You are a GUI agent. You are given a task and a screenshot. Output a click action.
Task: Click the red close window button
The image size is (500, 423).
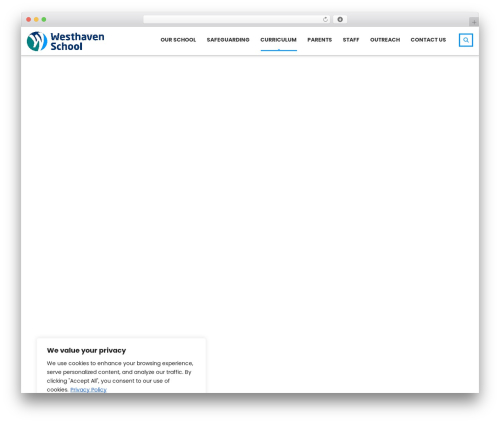[x=29, y=19]
